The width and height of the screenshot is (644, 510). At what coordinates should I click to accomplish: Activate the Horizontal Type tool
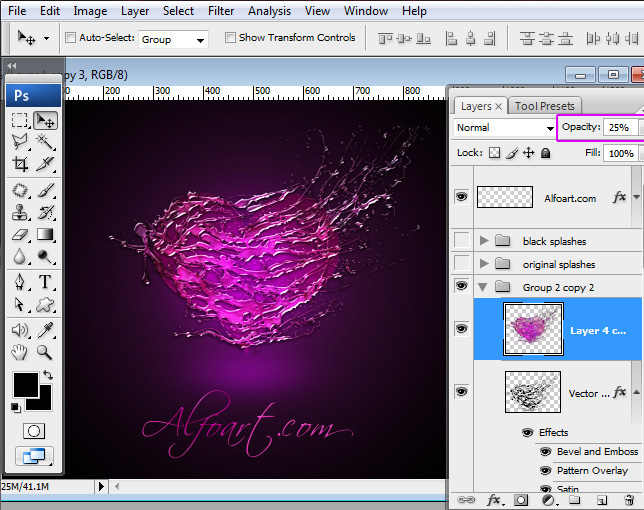pos(46,282)
